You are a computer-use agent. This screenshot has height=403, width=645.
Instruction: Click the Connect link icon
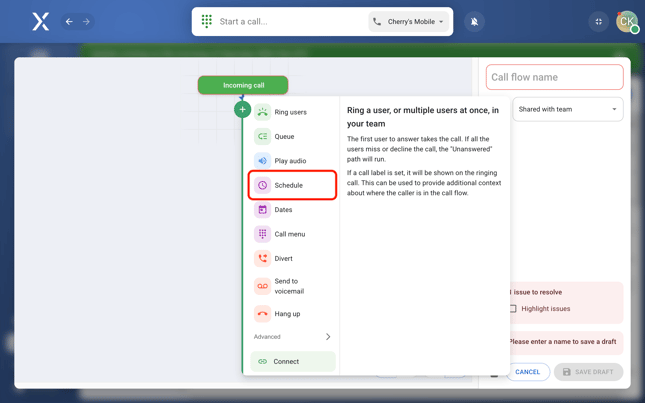point(262,361)
